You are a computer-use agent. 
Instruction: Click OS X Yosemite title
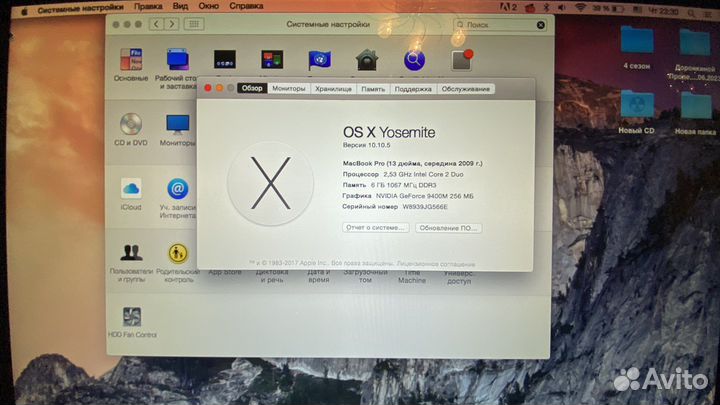pos(389,132)
